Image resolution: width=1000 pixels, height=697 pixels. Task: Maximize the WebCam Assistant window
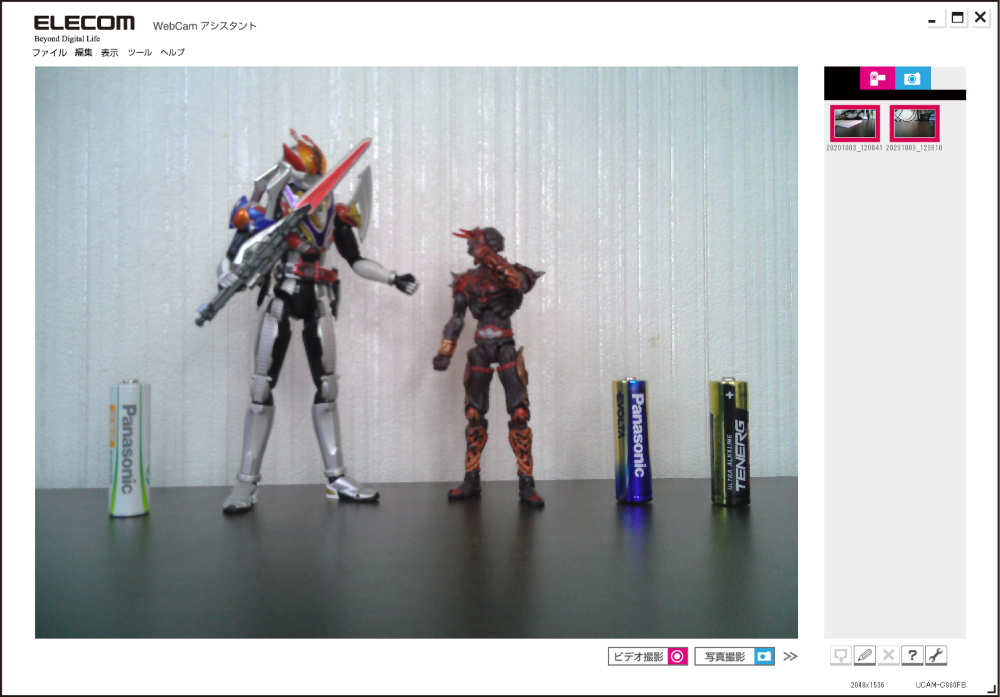(x=957, y=18)
